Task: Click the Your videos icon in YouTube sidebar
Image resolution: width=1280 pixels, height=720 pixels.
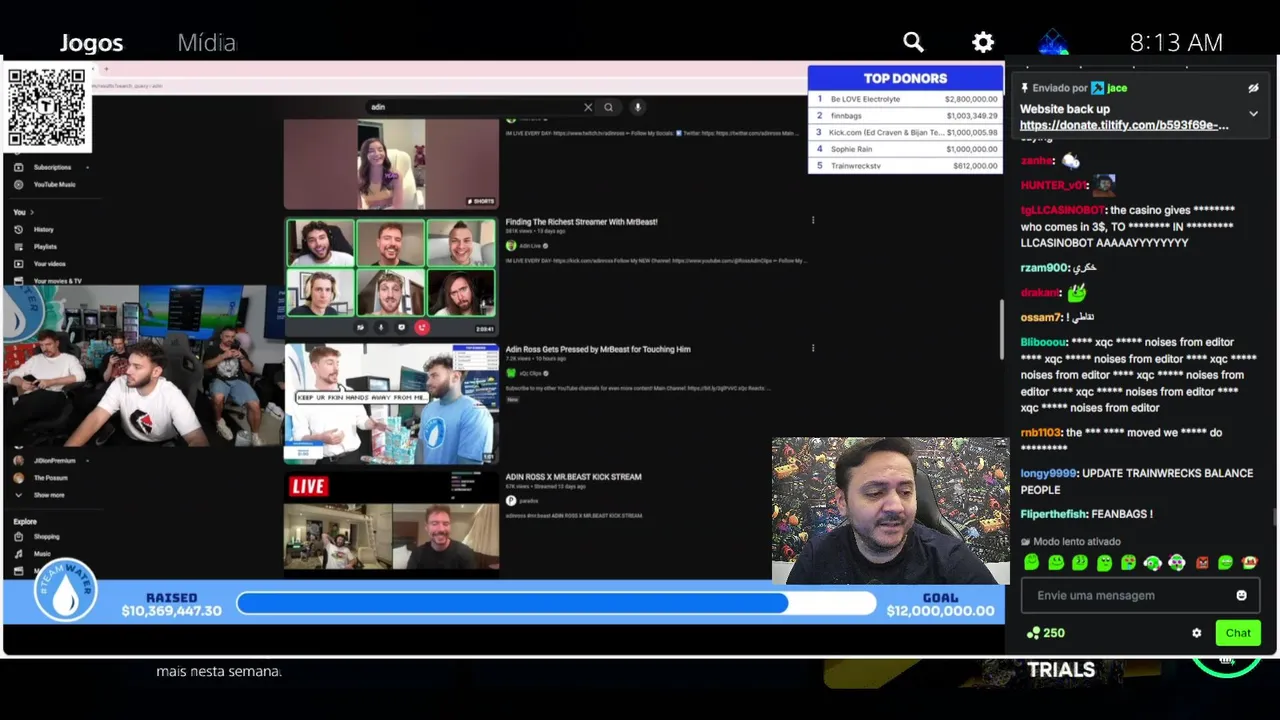Action: (x=19, y=263)
